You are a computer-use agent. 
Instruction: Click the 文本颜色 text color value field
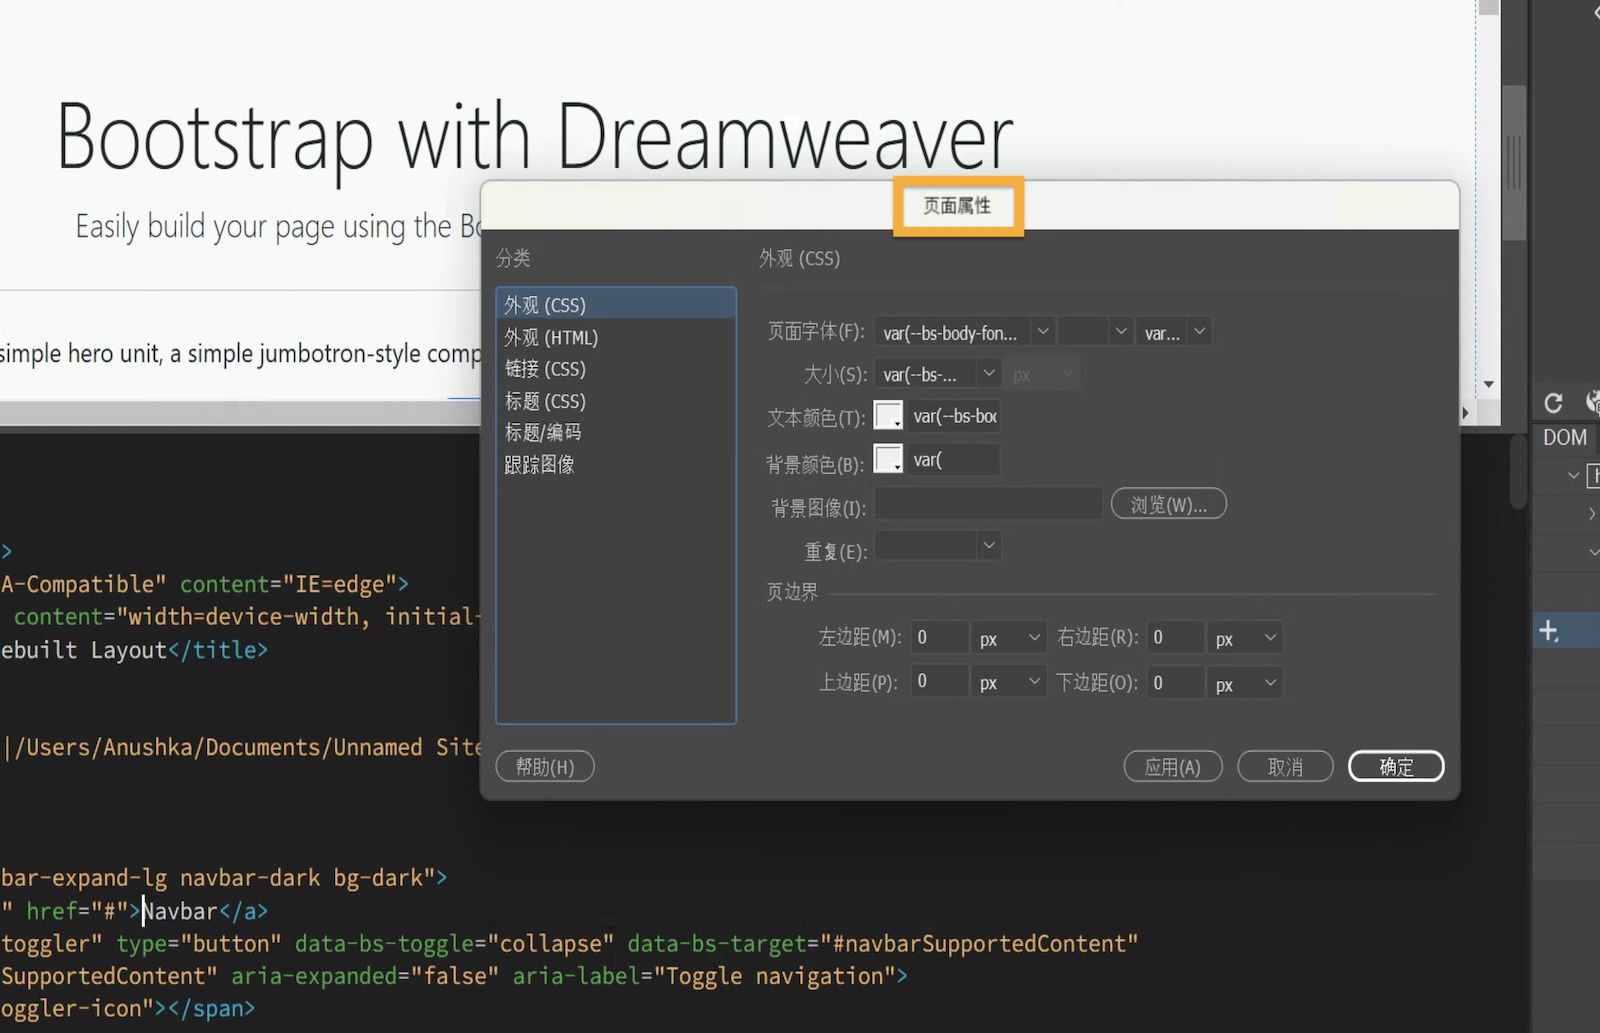pyautogui.click(x=954, y=416)
